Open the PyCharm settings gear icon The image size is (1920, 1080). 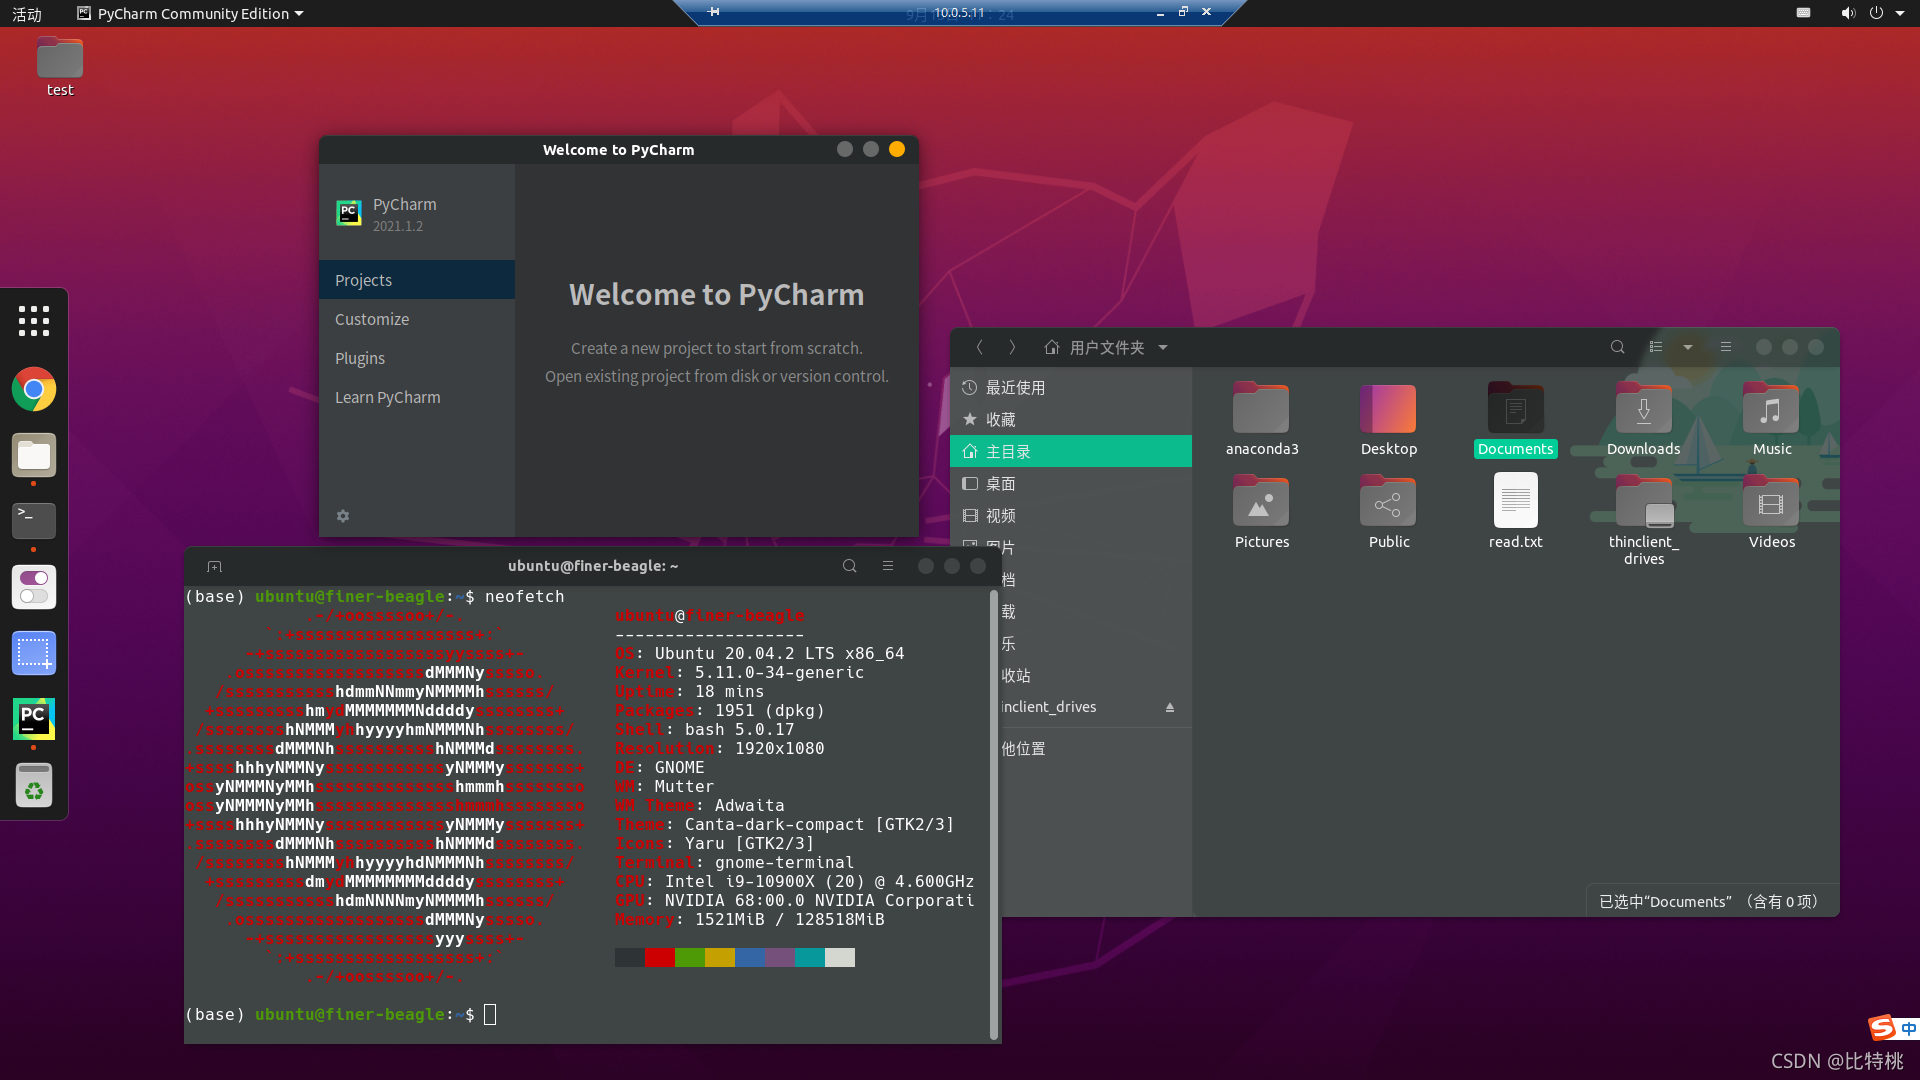pos(343,516)
